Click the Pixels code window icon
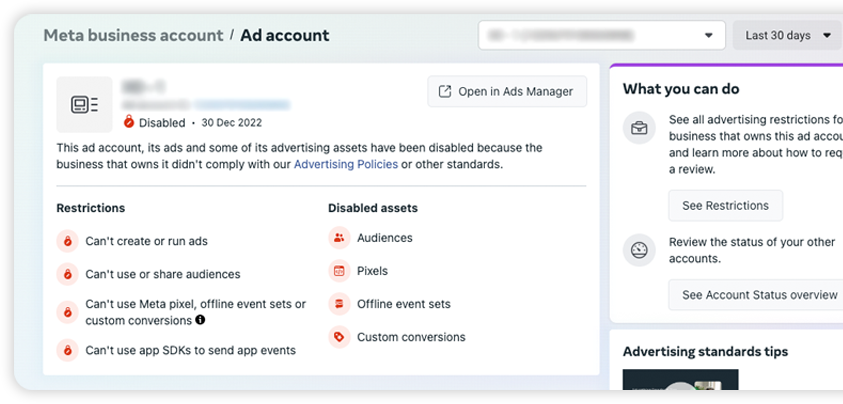 pyautogui.click(x=339, y=271)
